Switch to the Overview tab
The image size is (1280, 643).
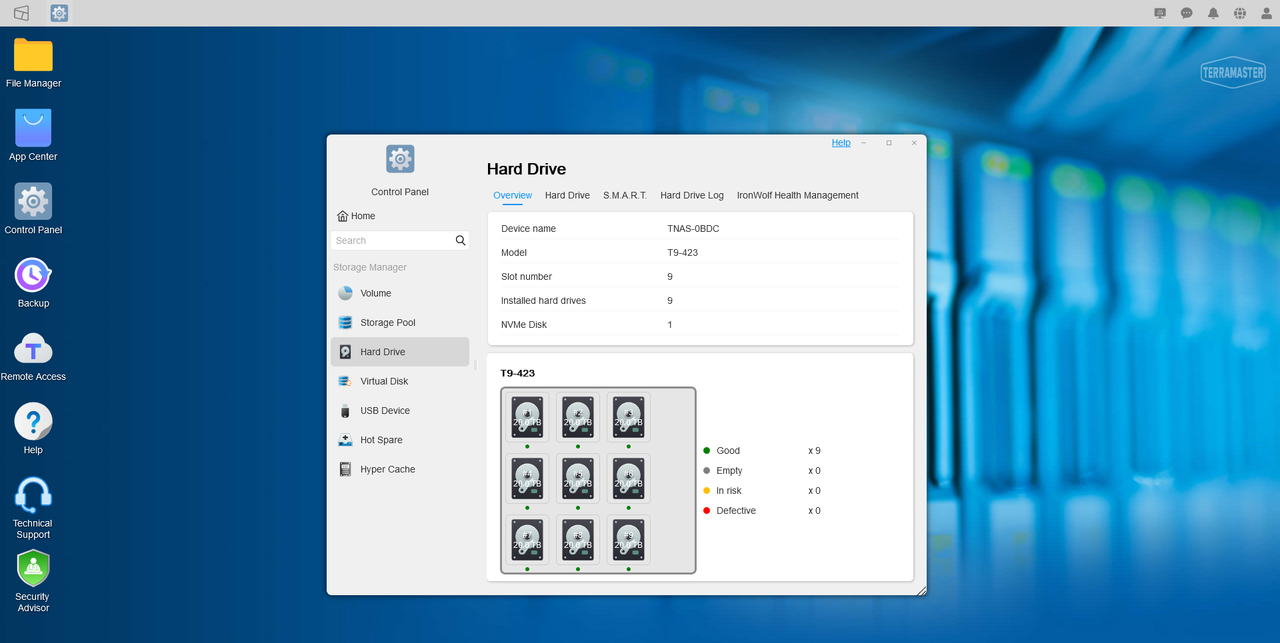[513, 195]
